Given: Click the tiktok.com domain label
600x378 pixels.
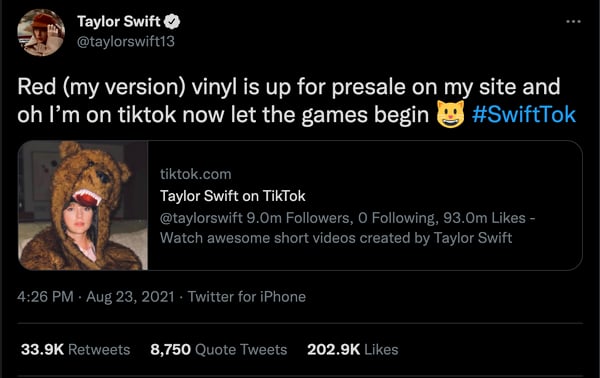Looking at the screenshot, I should pos(196,174).
